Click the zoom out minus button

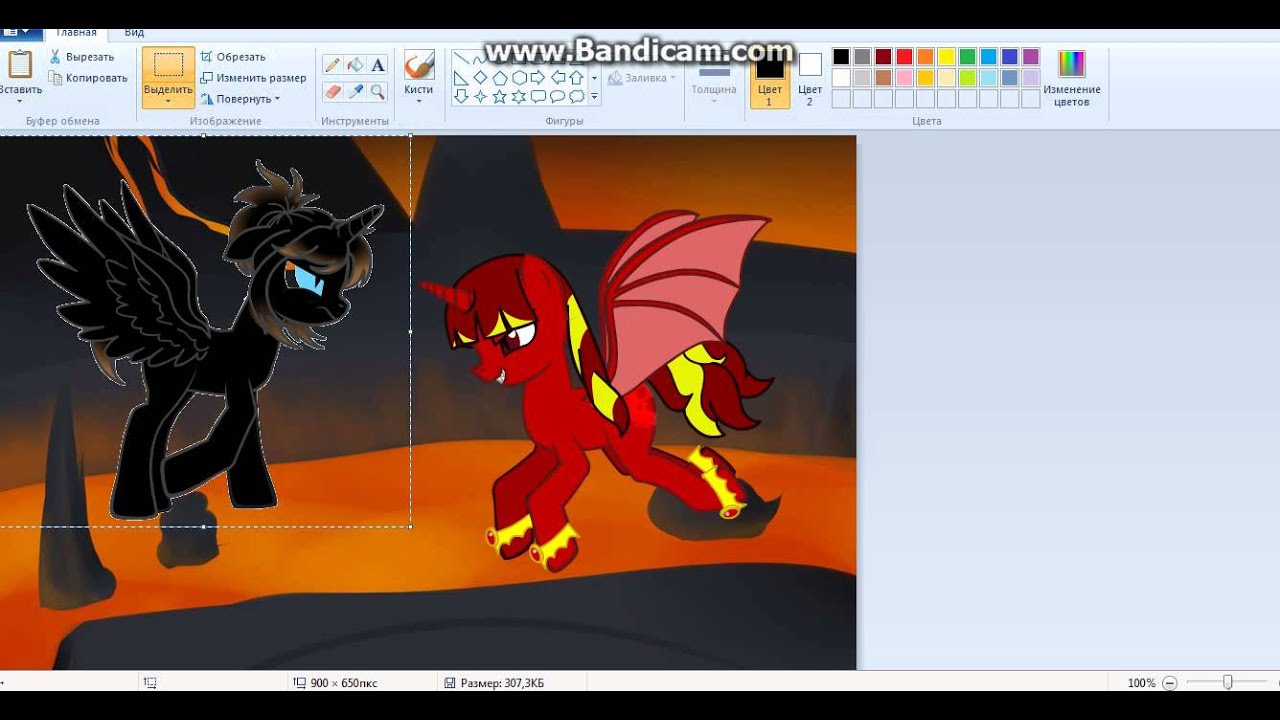pyautogui.click(x=1170, y=683)
